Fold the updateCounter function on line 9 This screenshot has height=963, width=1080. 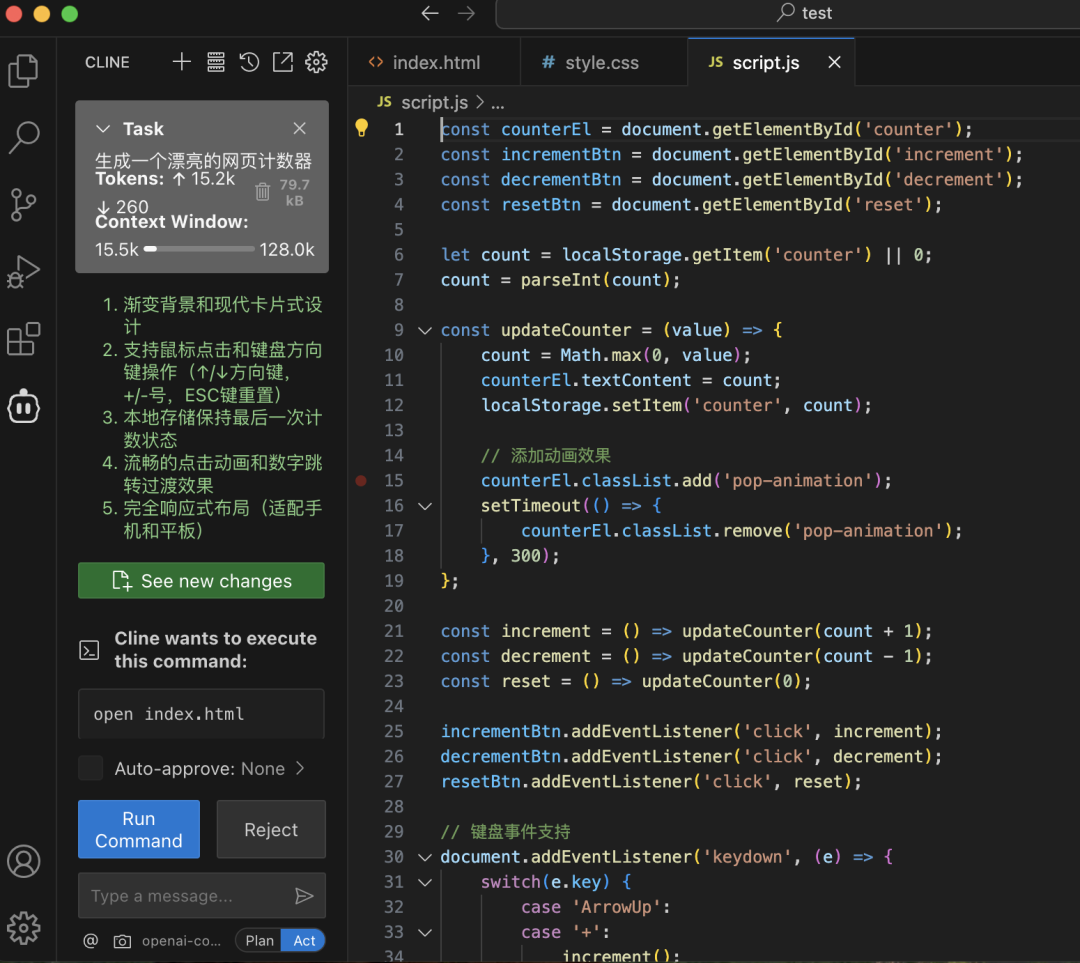click(424, 330)
